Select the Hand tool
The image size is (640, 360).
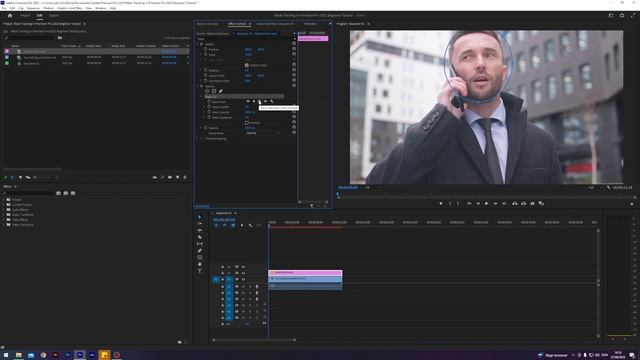point(200,264)
